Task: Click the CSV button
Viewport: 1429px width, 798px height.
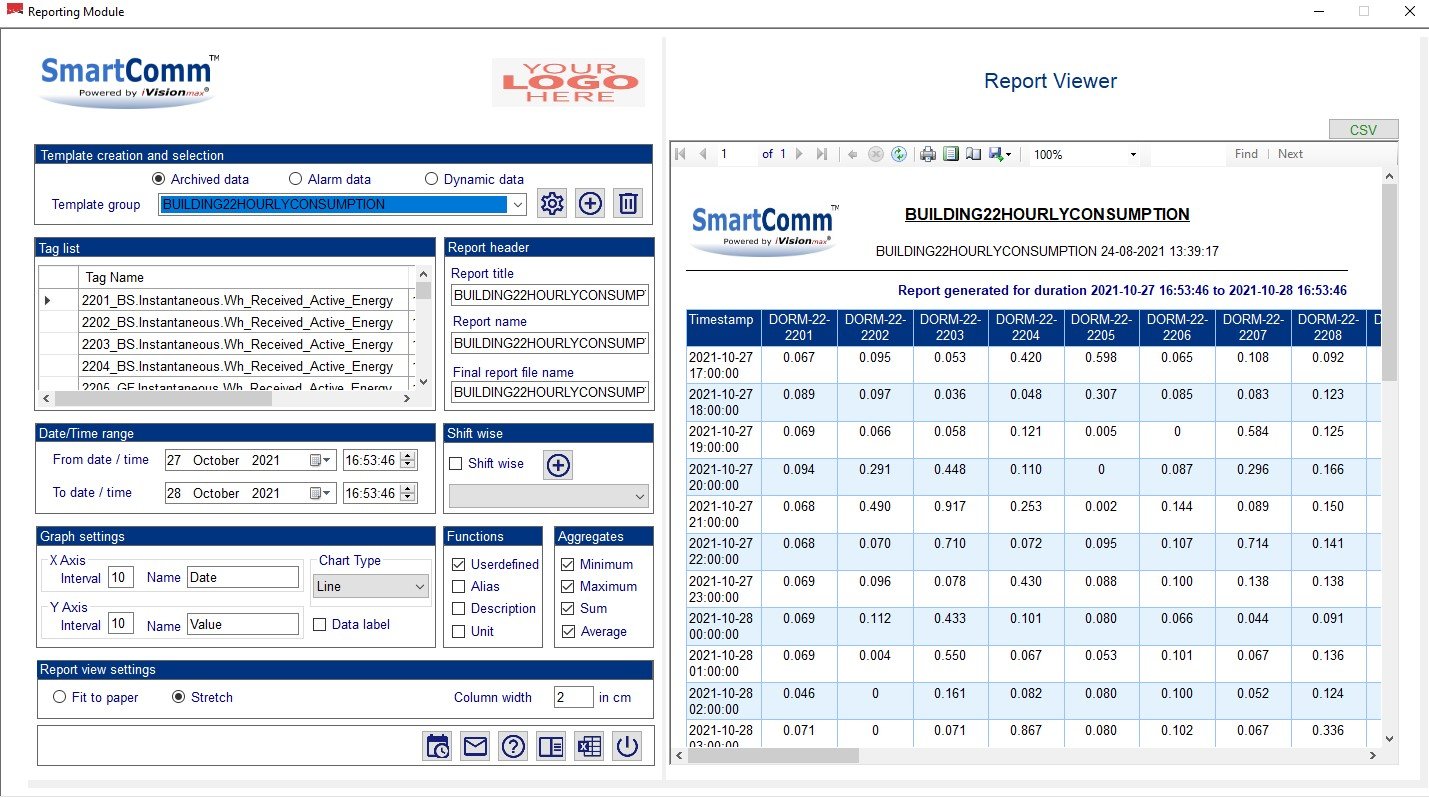Action: click(1363, 130)
